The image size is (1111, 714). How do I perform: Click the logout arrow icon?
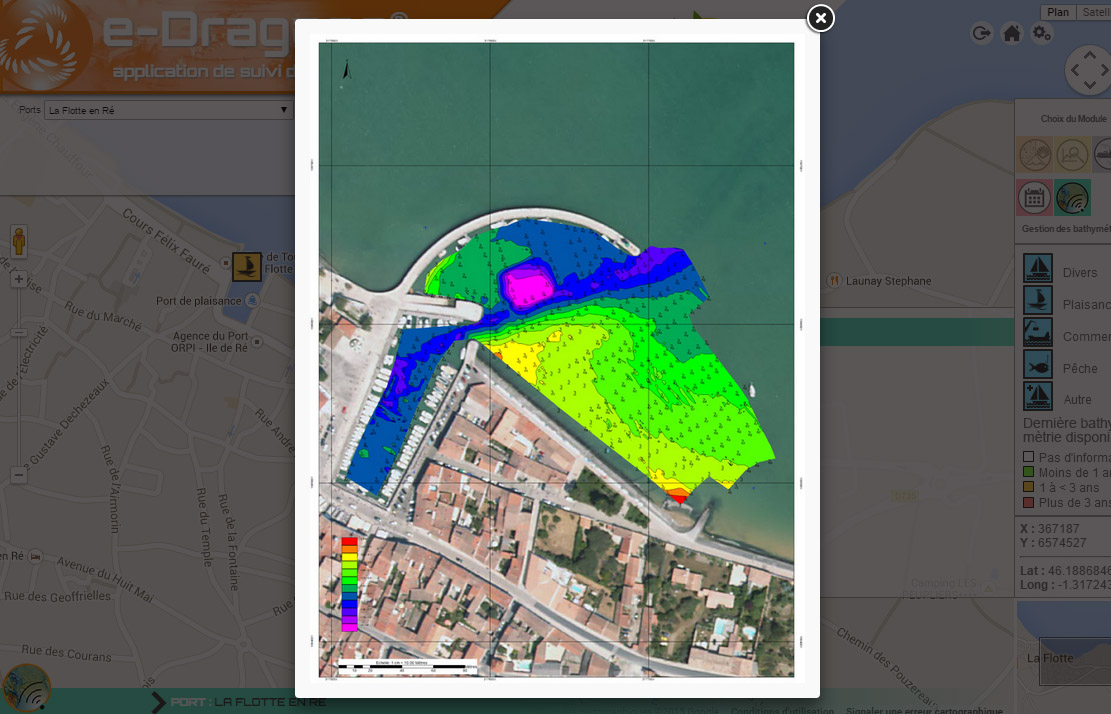pyautogui.click(x=981, y=34)
